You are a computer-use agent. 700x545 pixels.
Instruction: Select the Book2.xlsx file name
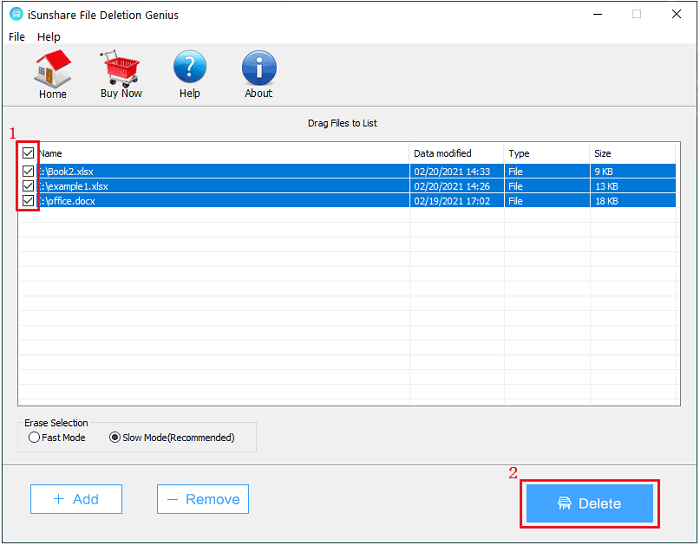pyautogui.click(x=67, y=171)
